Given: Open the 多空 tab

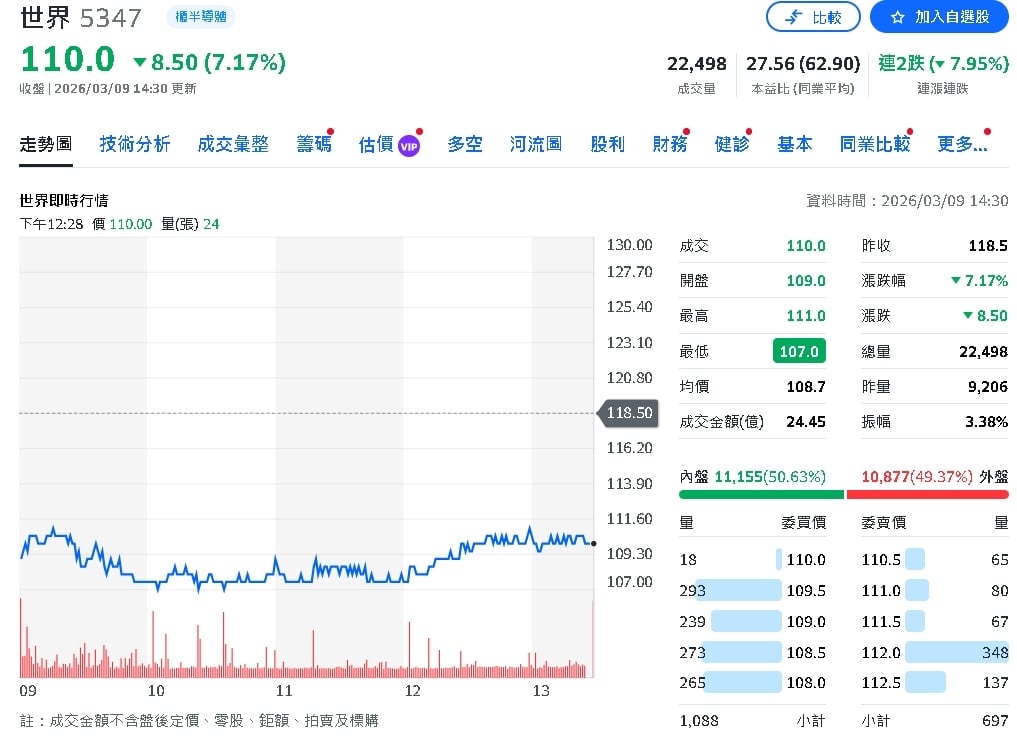Looking at the screenshot, I should click(x=464, y=144).
